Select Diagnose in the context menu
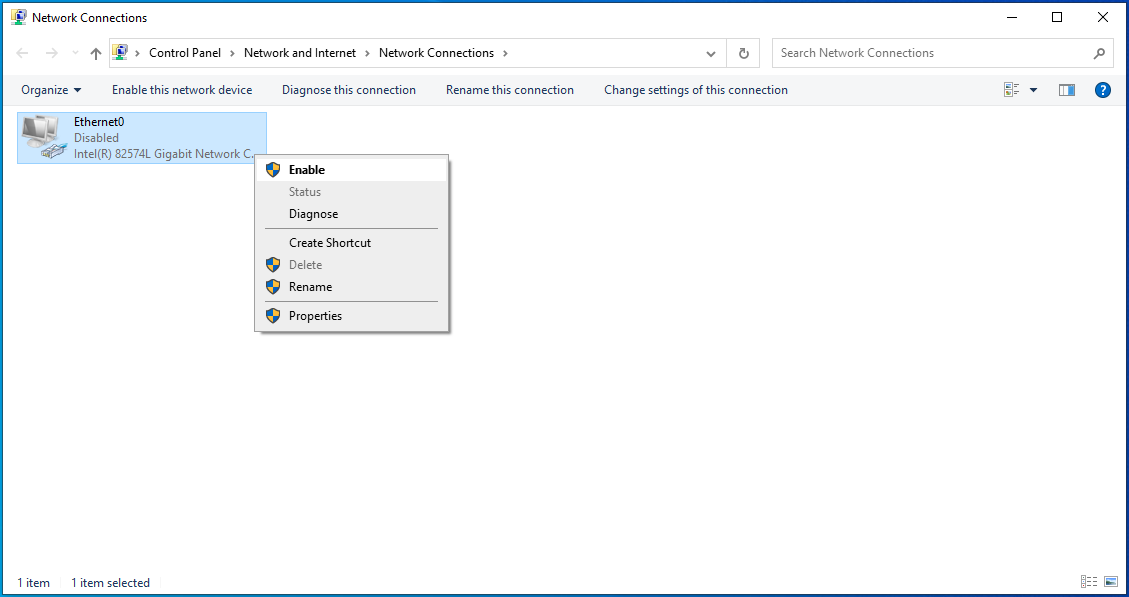The height and width of the screenshot is (597, 1129). click(x=313, y=214)
